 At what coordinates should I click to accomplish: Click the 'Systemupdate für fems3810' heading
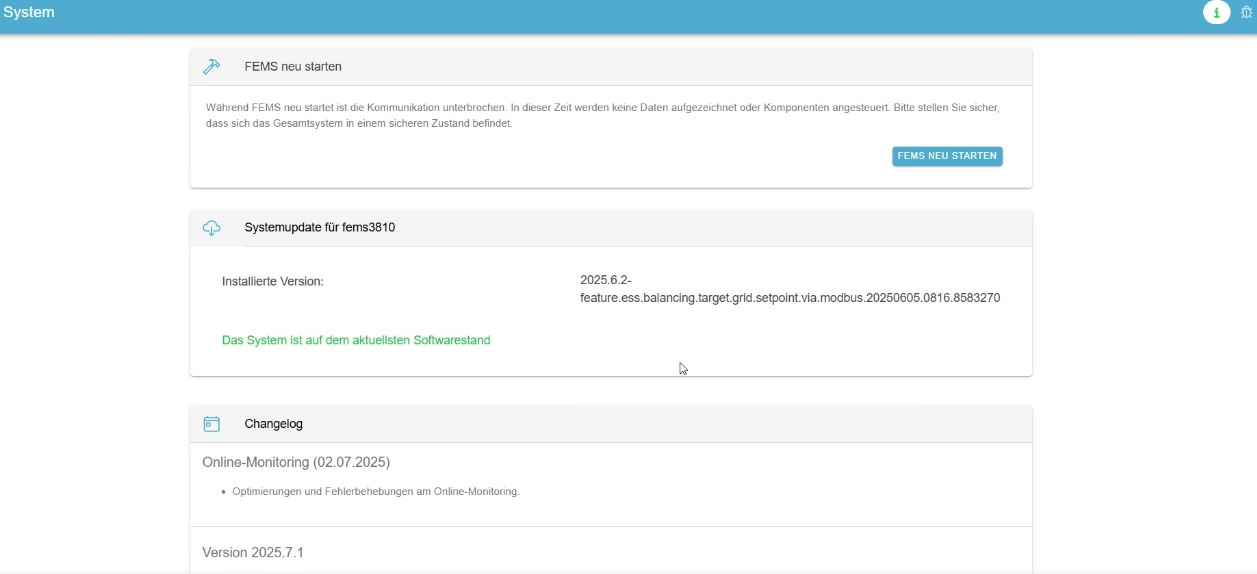pos(319,228)
